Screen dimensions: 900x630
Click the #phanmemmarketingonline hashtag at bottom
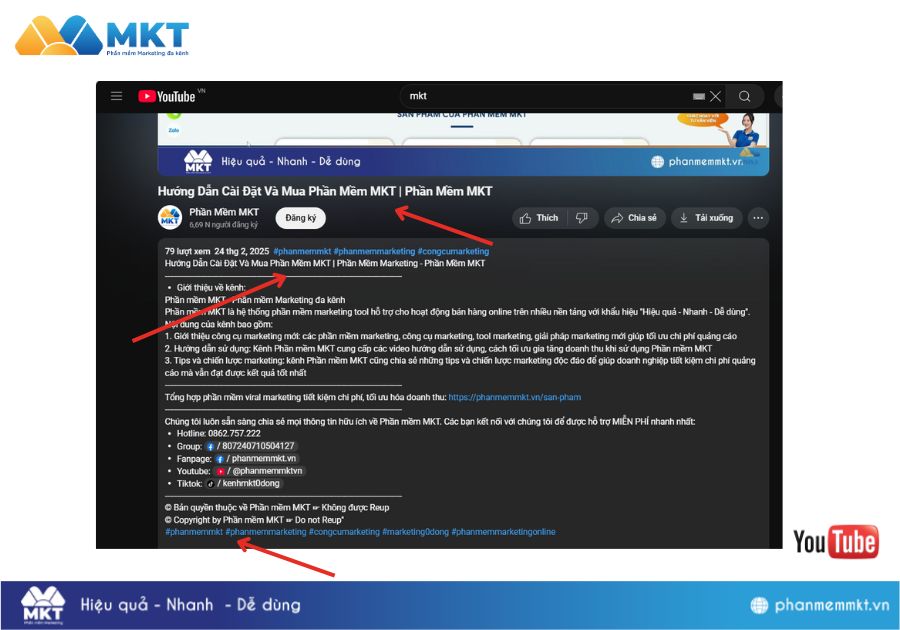(503, 532)
